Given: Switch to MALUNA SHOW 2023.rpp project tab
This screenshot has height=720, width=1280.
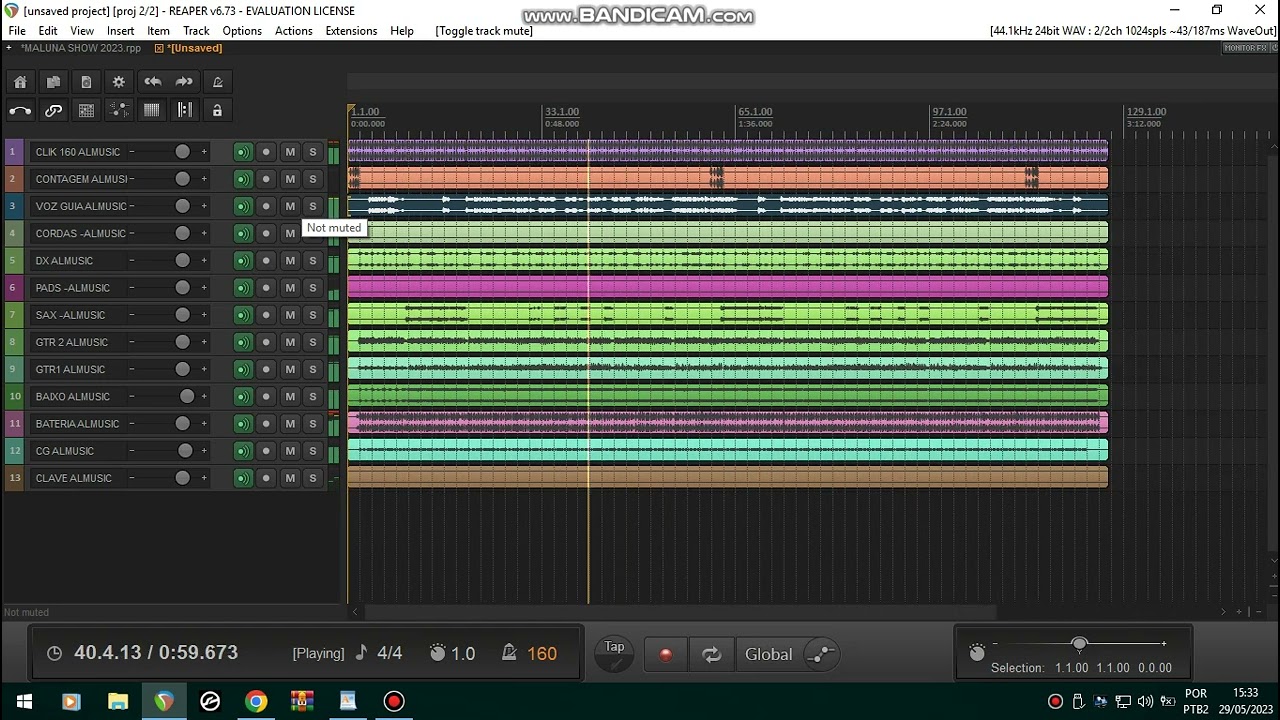Looking at the screenshot, I should point(82,48).
